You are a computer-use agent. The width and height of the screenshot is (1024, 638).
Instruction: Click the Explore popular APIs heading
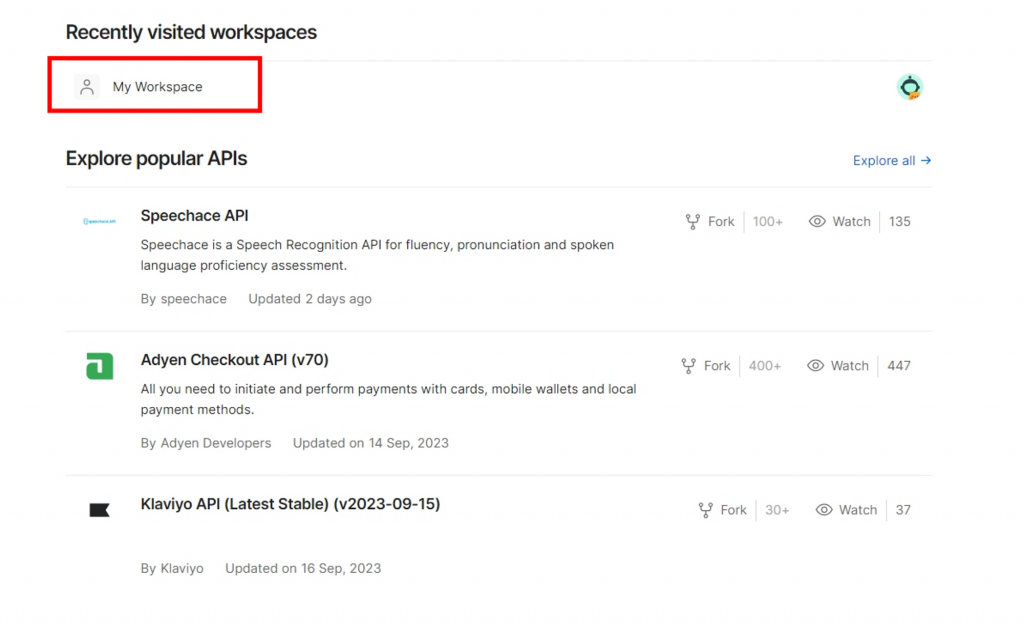pos(156,159)
